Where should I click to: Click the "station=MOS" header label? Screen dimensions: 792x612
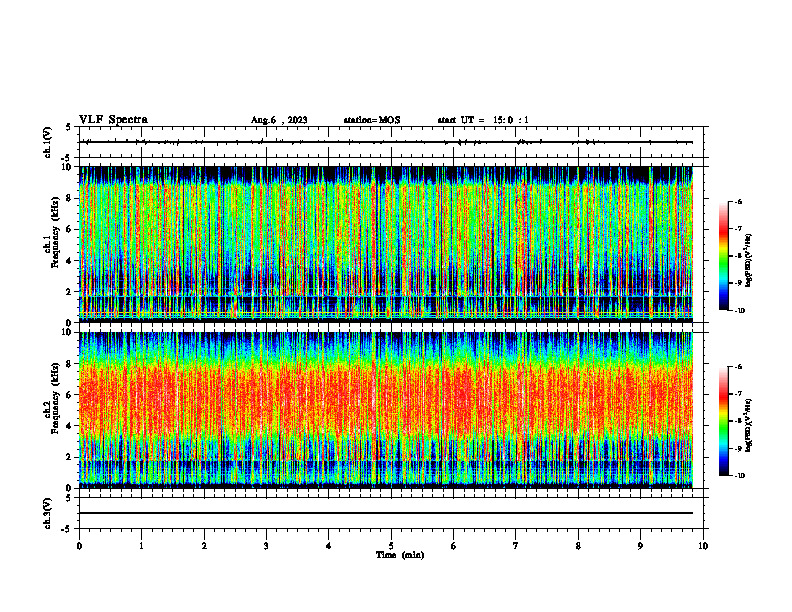click(x=372, y=120)
